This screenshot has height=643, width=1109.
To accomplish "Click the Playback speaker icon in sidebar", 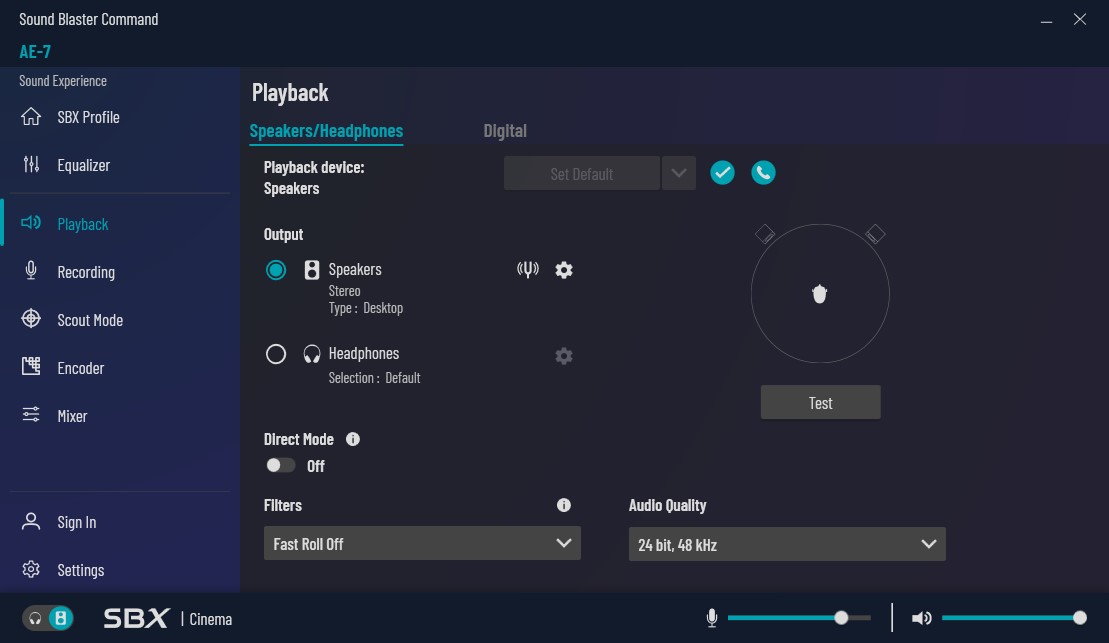I will 31,224.
